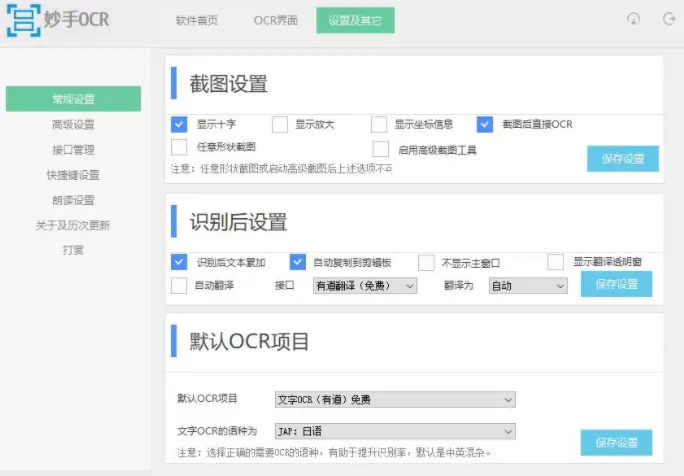Enable the 自动翻译 checkbox
This screenshot has width=684, height=476.
pos(179,286)
